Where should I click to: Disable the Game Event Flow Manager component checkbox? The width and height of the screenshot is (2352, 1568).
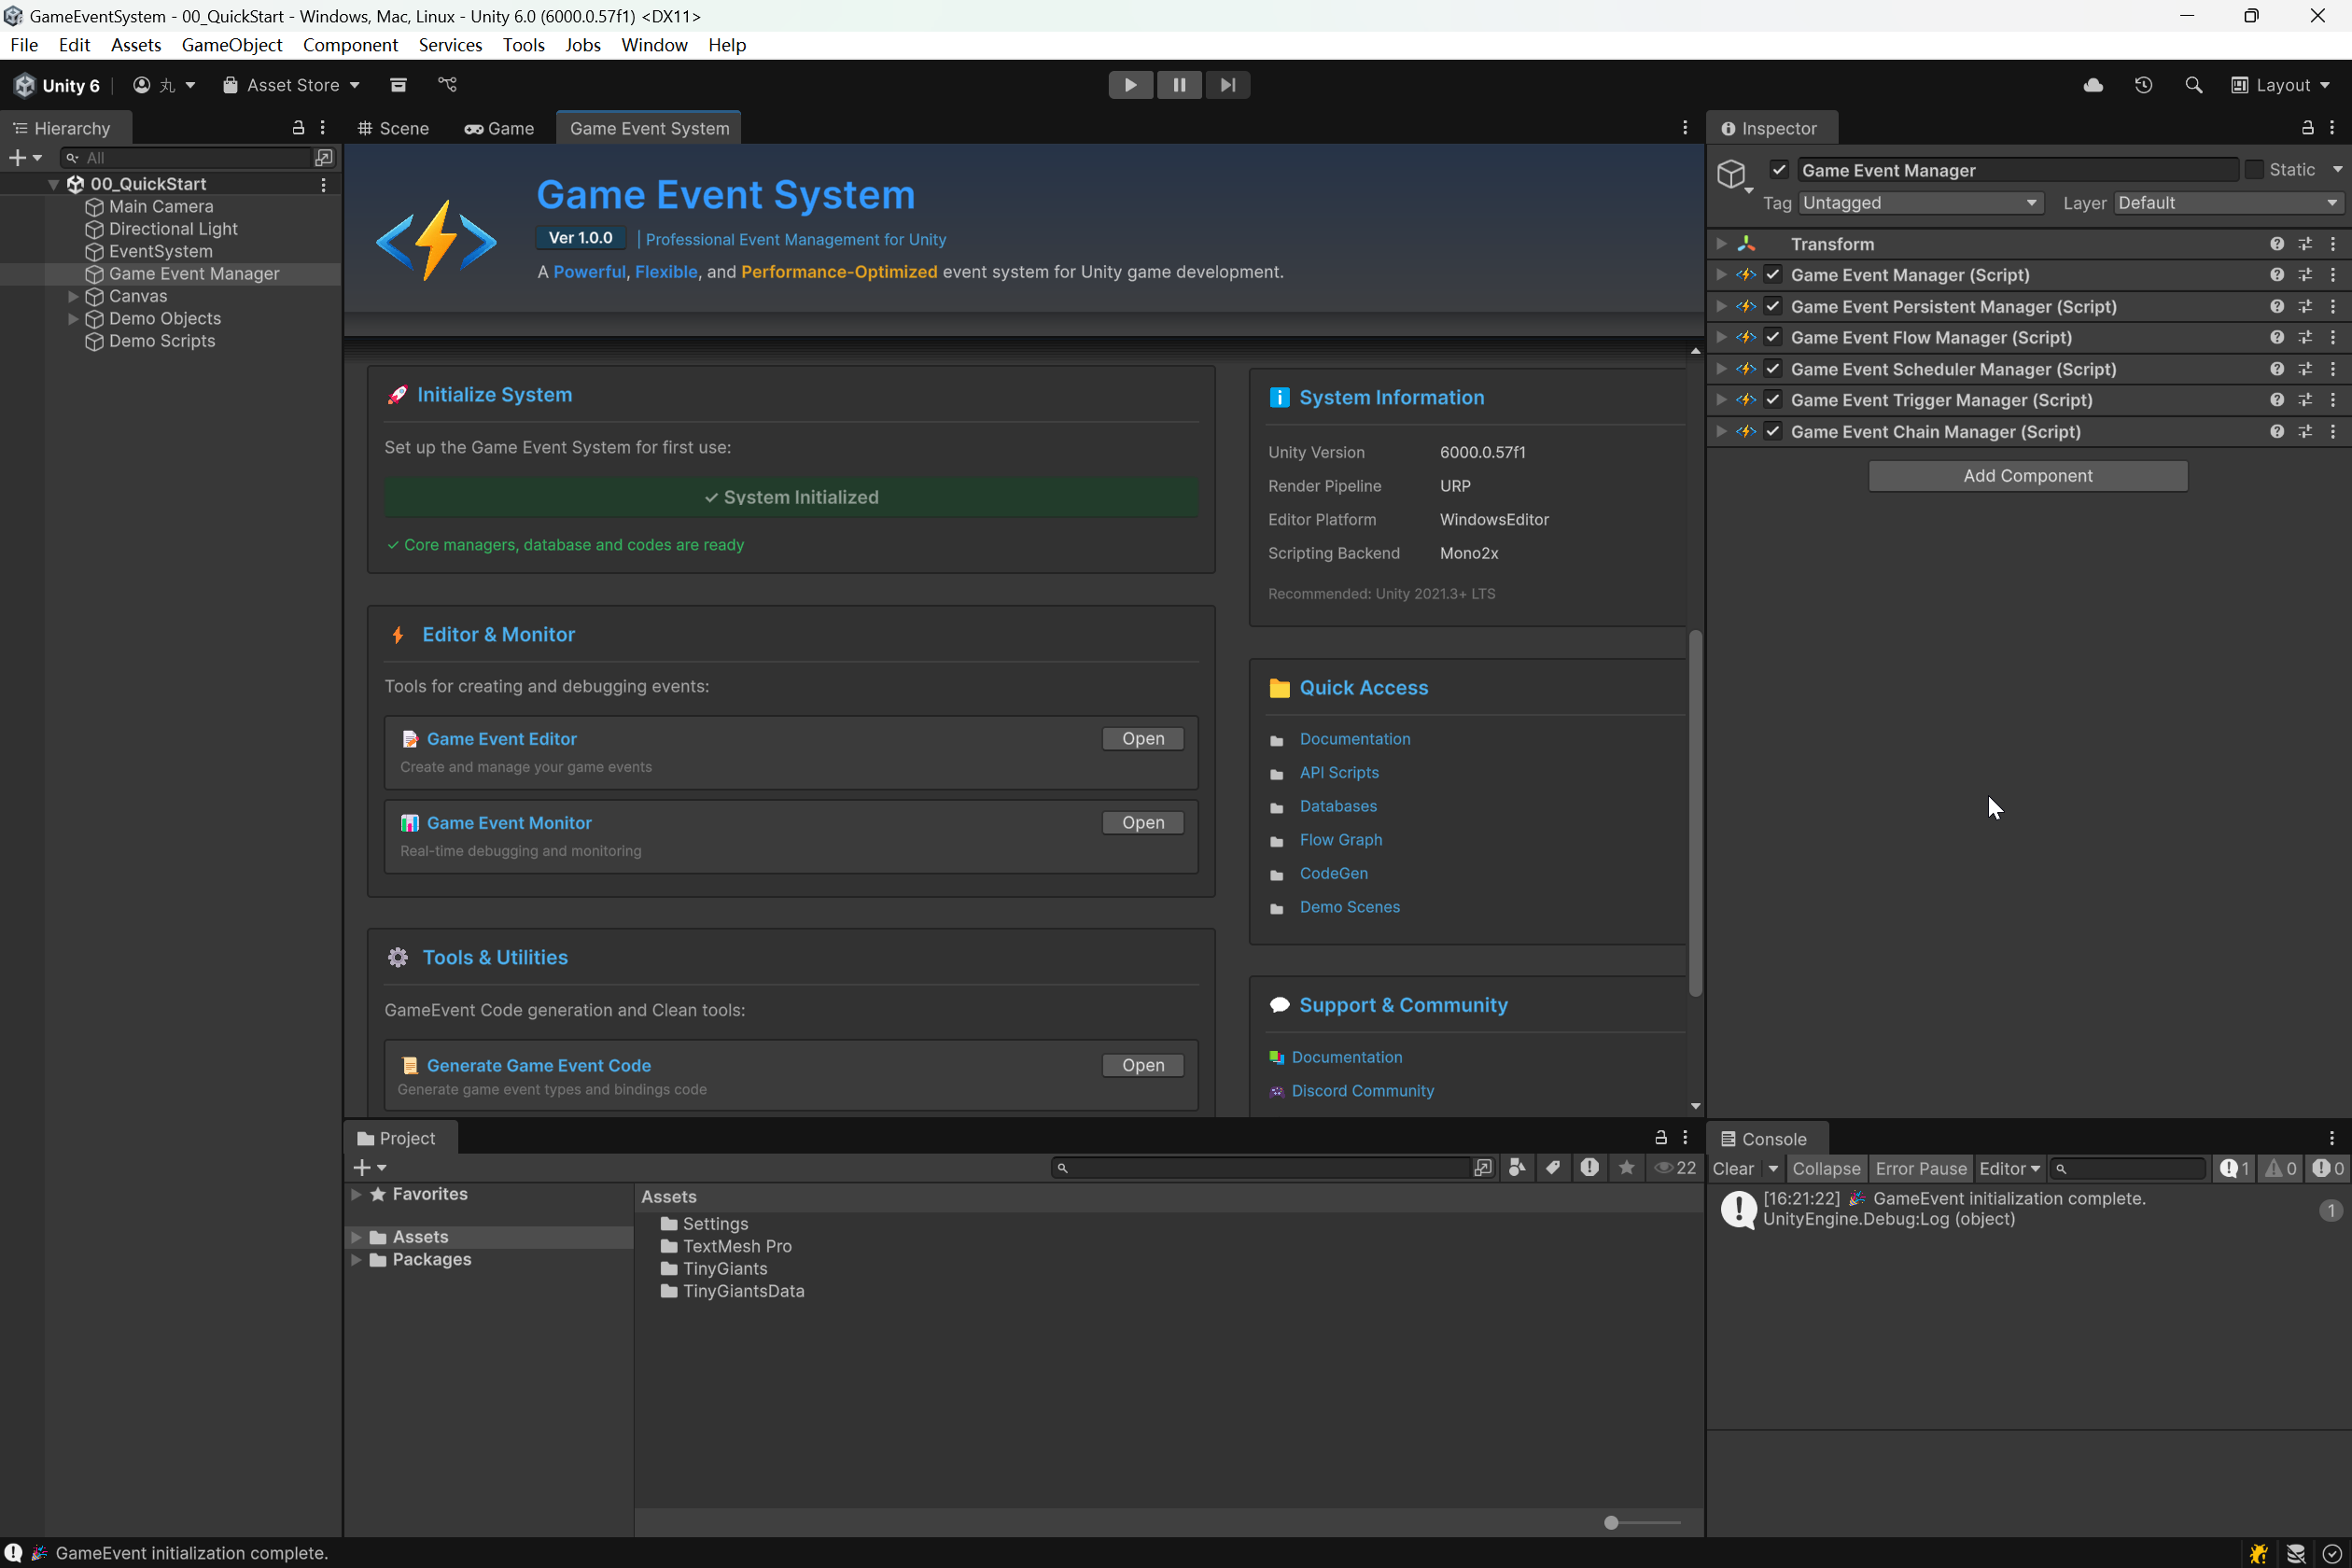coord(1772,337)
